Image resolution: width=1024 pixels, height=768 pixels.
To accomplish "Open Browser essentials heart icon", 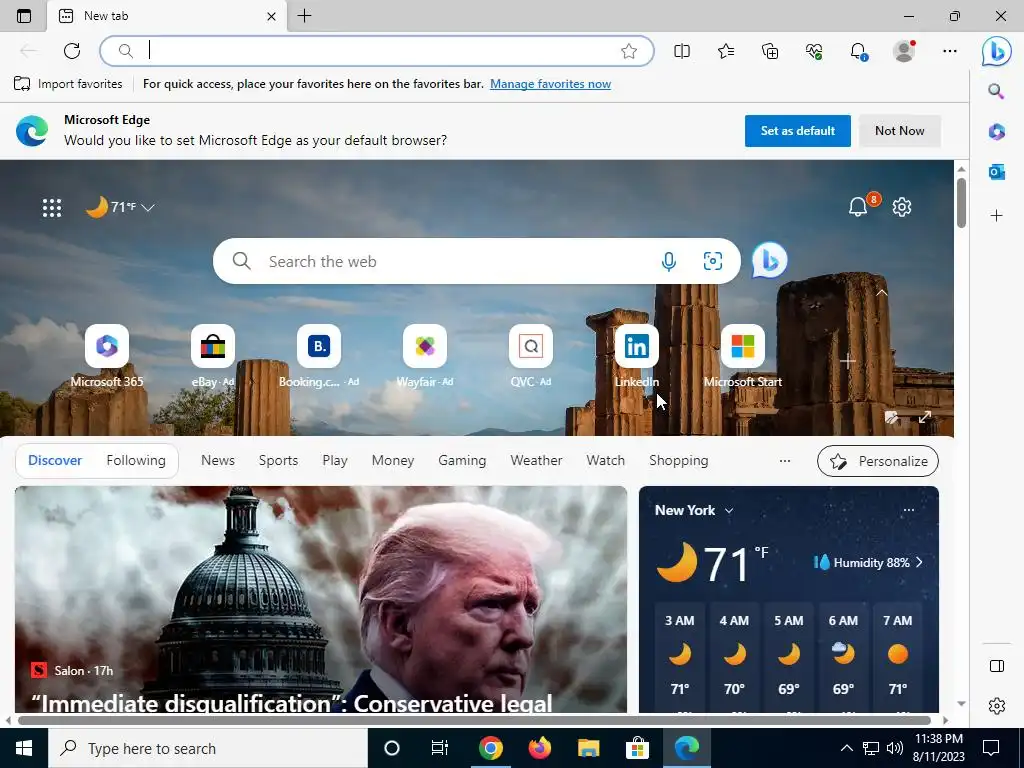I will (814, 51).
